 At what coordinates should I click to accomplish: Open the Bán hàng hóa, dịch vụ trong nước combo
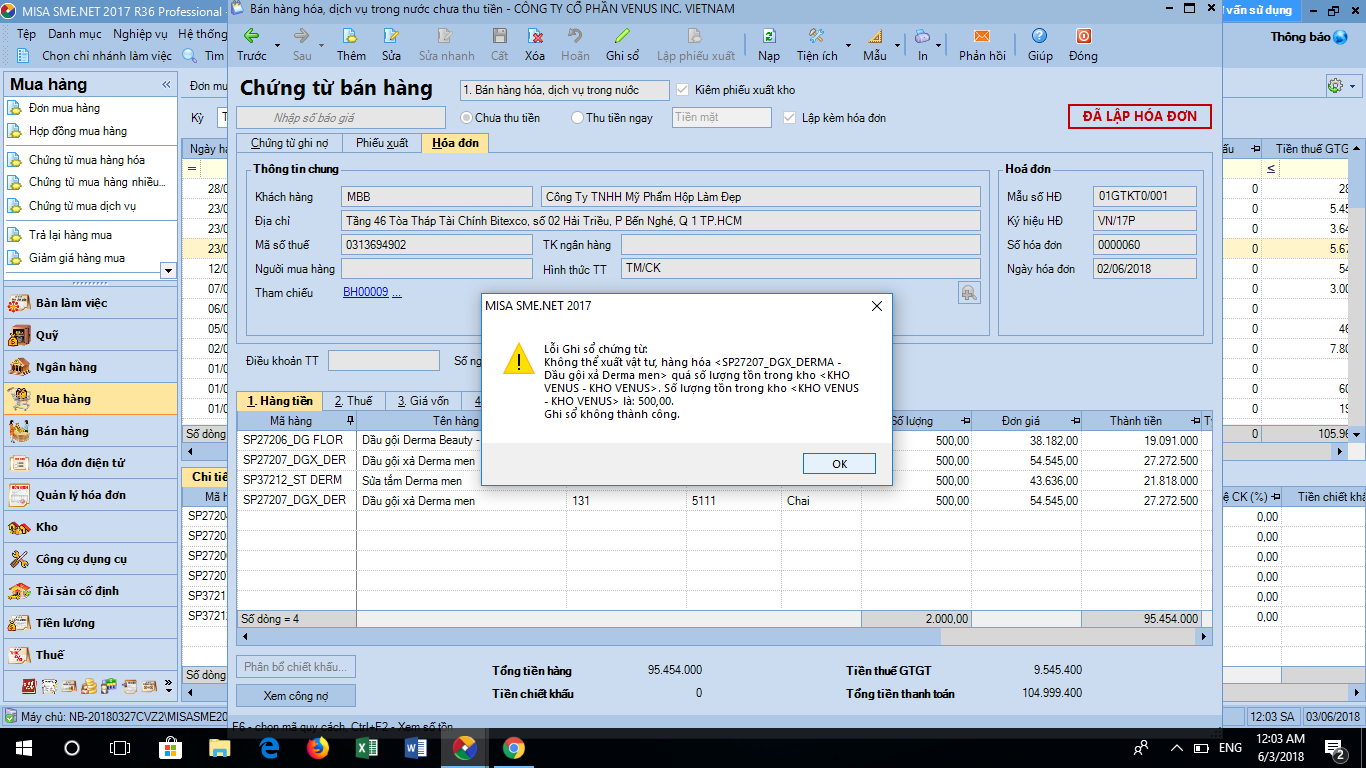564,90
